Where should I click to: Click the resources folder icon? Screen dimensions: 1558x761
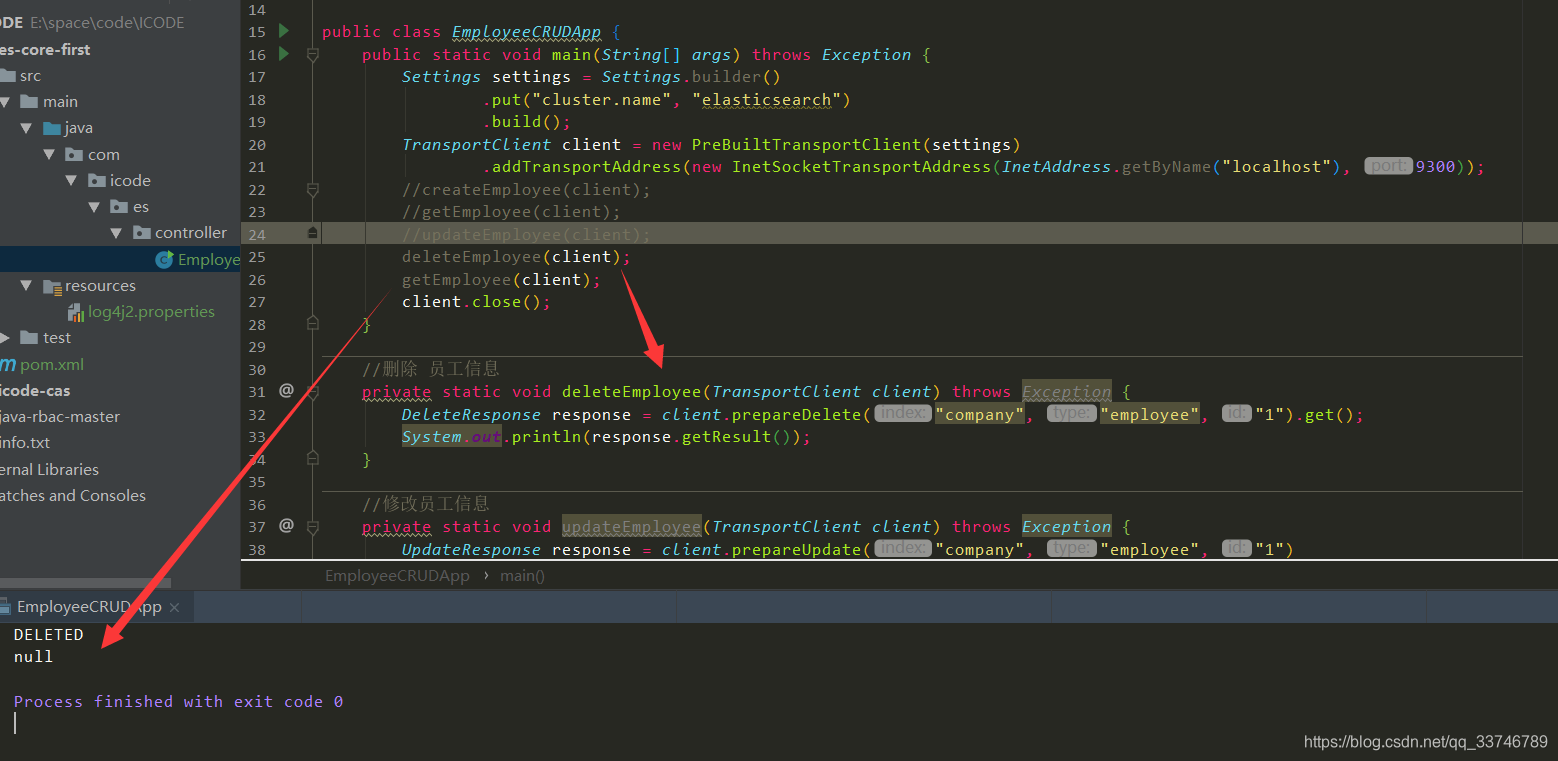(53, 286)
